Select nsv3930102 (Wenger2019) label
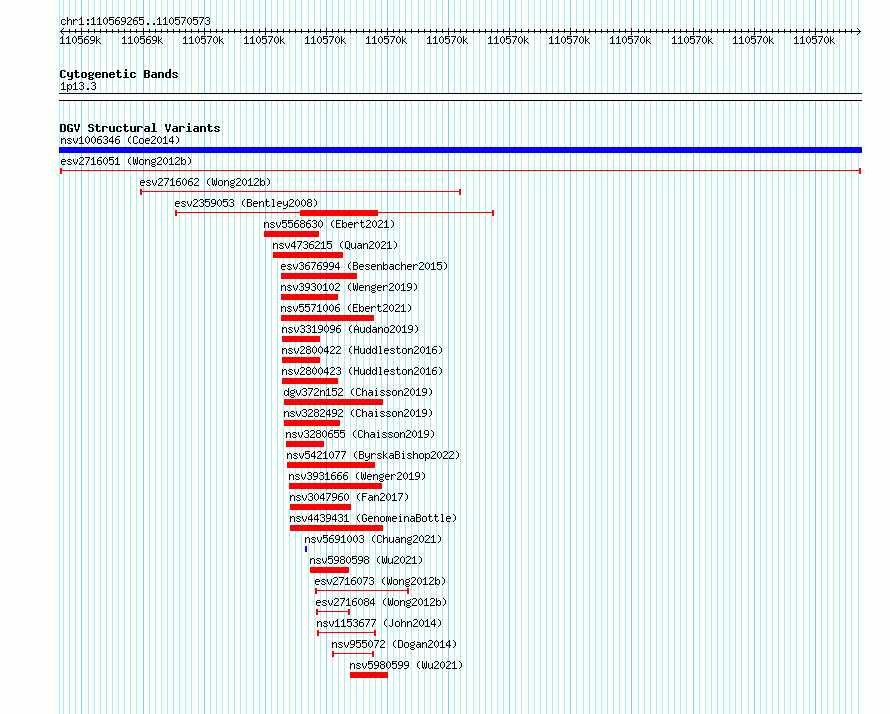The width and height of the screenshot is (890, 714). point(349,287)
